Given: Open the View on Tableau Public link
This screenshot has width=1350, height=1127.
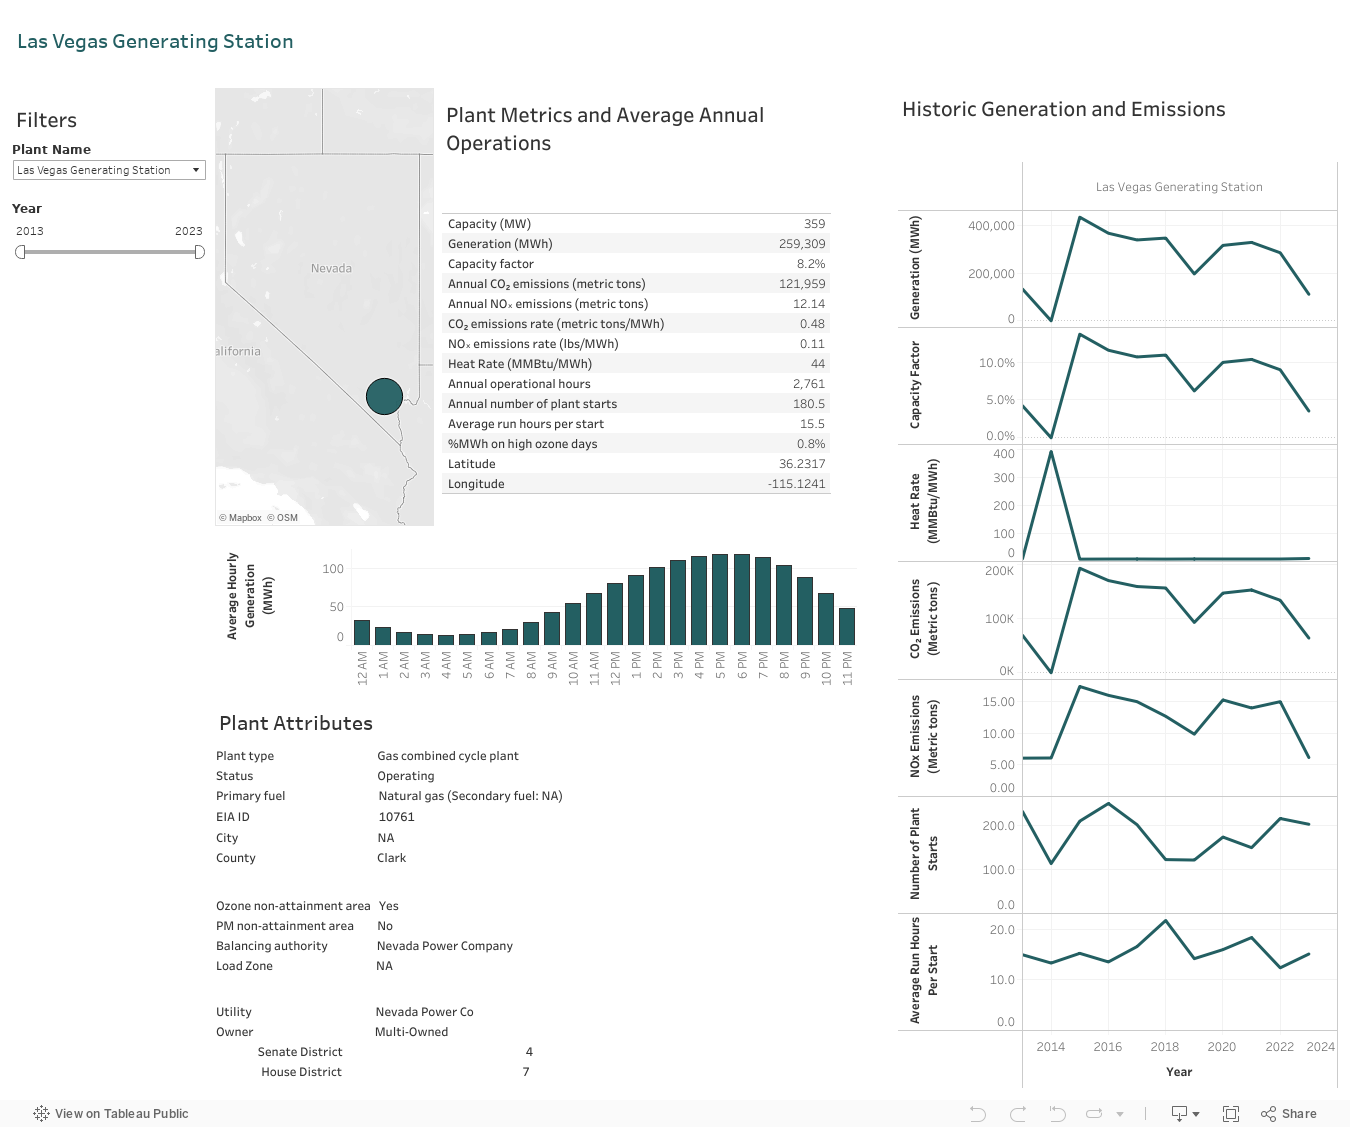Looking at the screenshot, I should click(x=111, y=1113).
